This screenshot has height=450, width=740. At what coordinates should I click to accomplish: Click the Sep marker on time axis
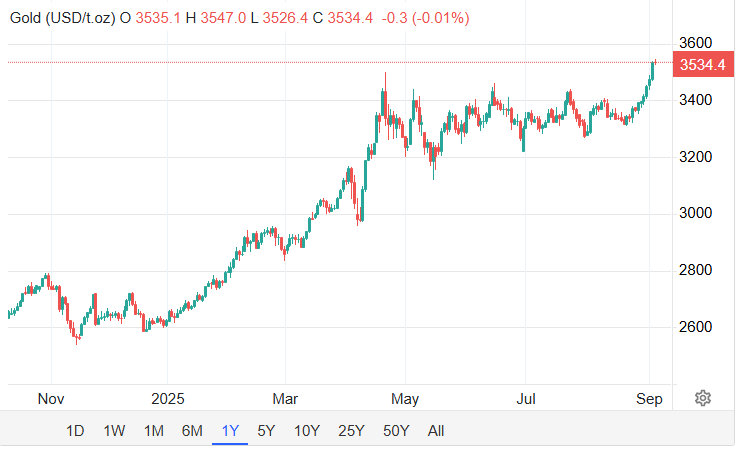[650, 398]
